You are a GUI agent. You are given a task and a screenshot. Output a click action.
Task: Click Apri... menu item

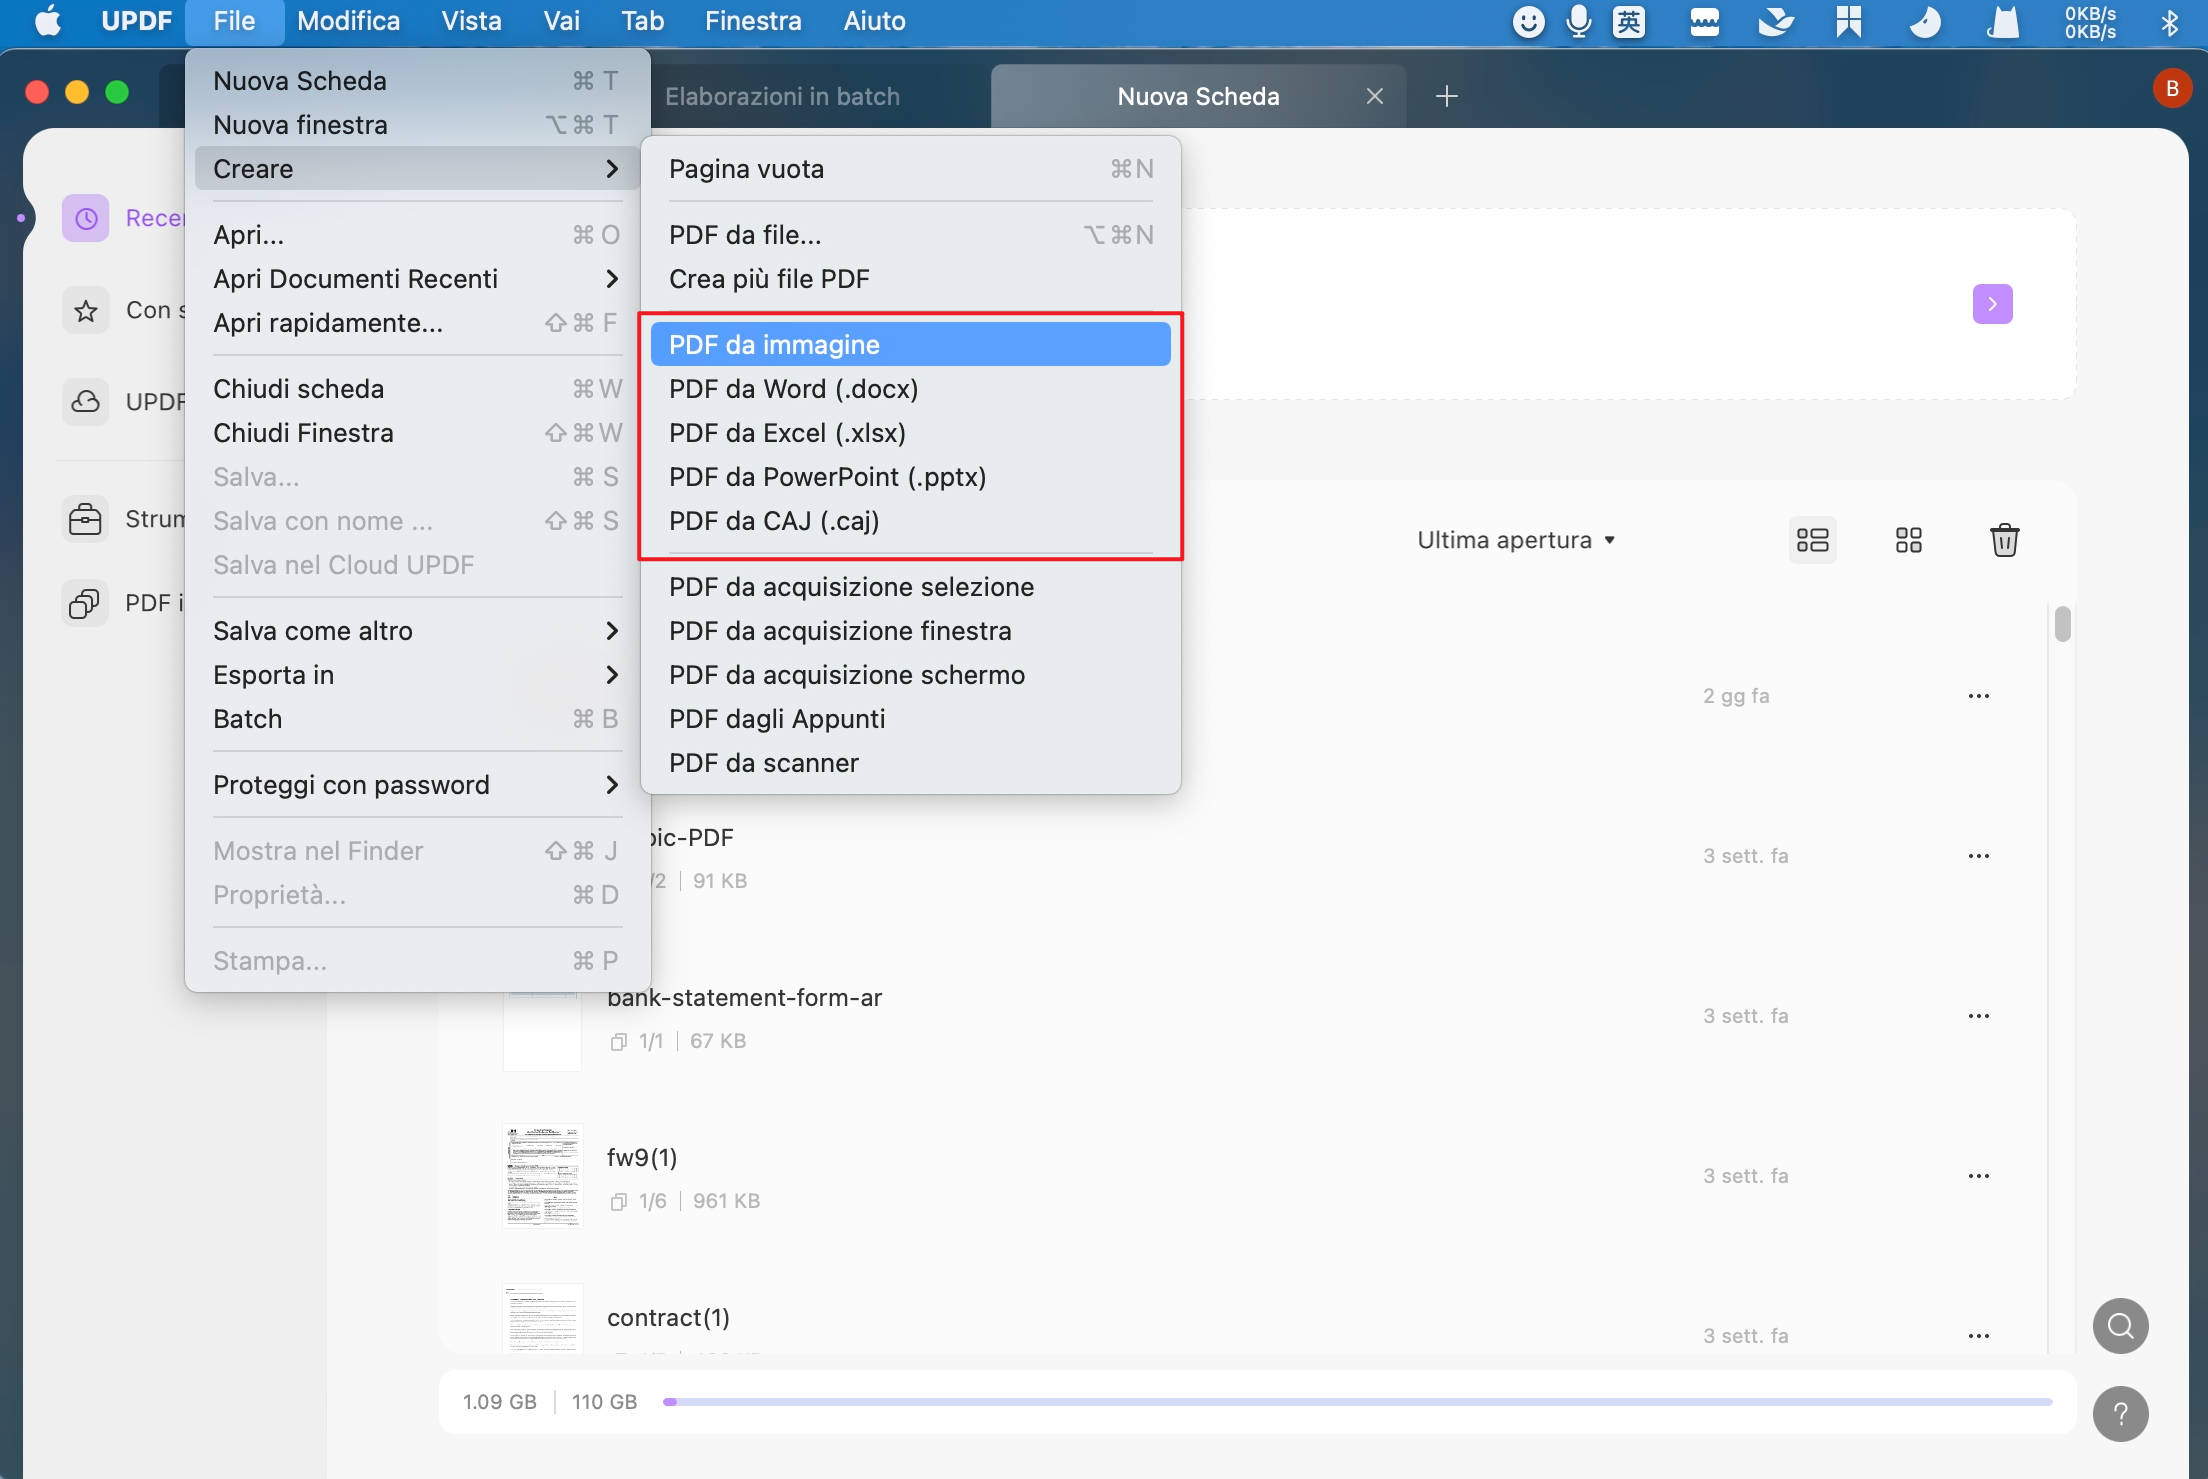(417, 235)
